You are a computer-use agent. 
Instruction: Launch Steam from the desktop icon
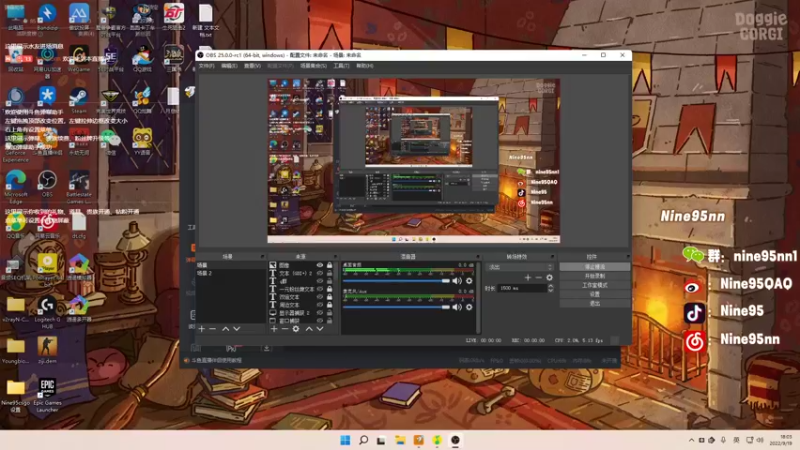point(79,101)
